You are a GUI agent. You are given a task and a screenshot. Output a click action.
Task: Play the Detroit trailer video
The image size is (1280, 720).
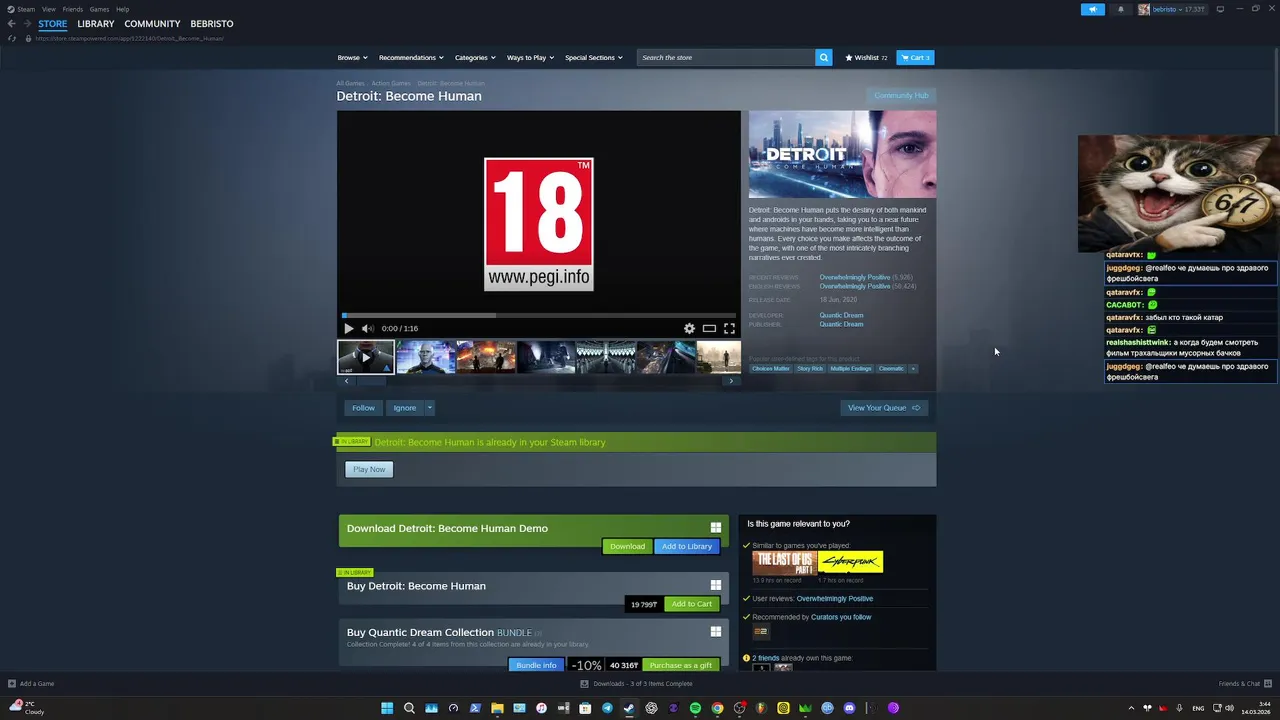tap(348, 328)
